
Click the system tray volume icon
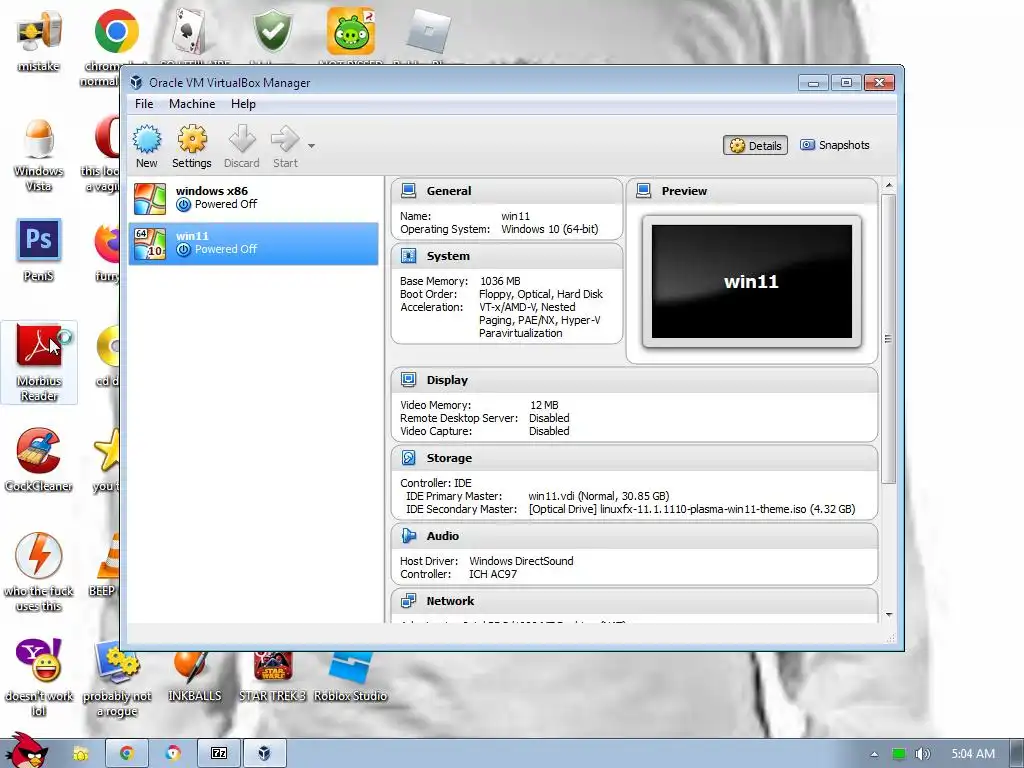(x=922, y=754)
